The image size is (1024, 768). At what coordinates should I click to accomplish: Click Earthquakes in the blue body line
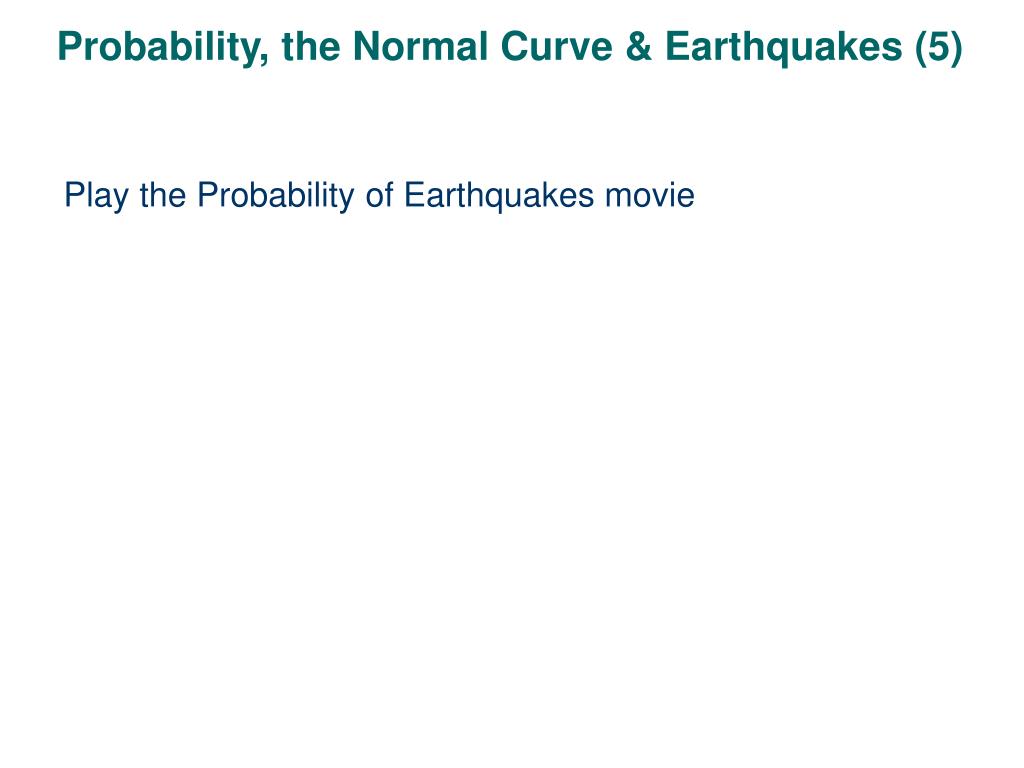click(499, 195)
